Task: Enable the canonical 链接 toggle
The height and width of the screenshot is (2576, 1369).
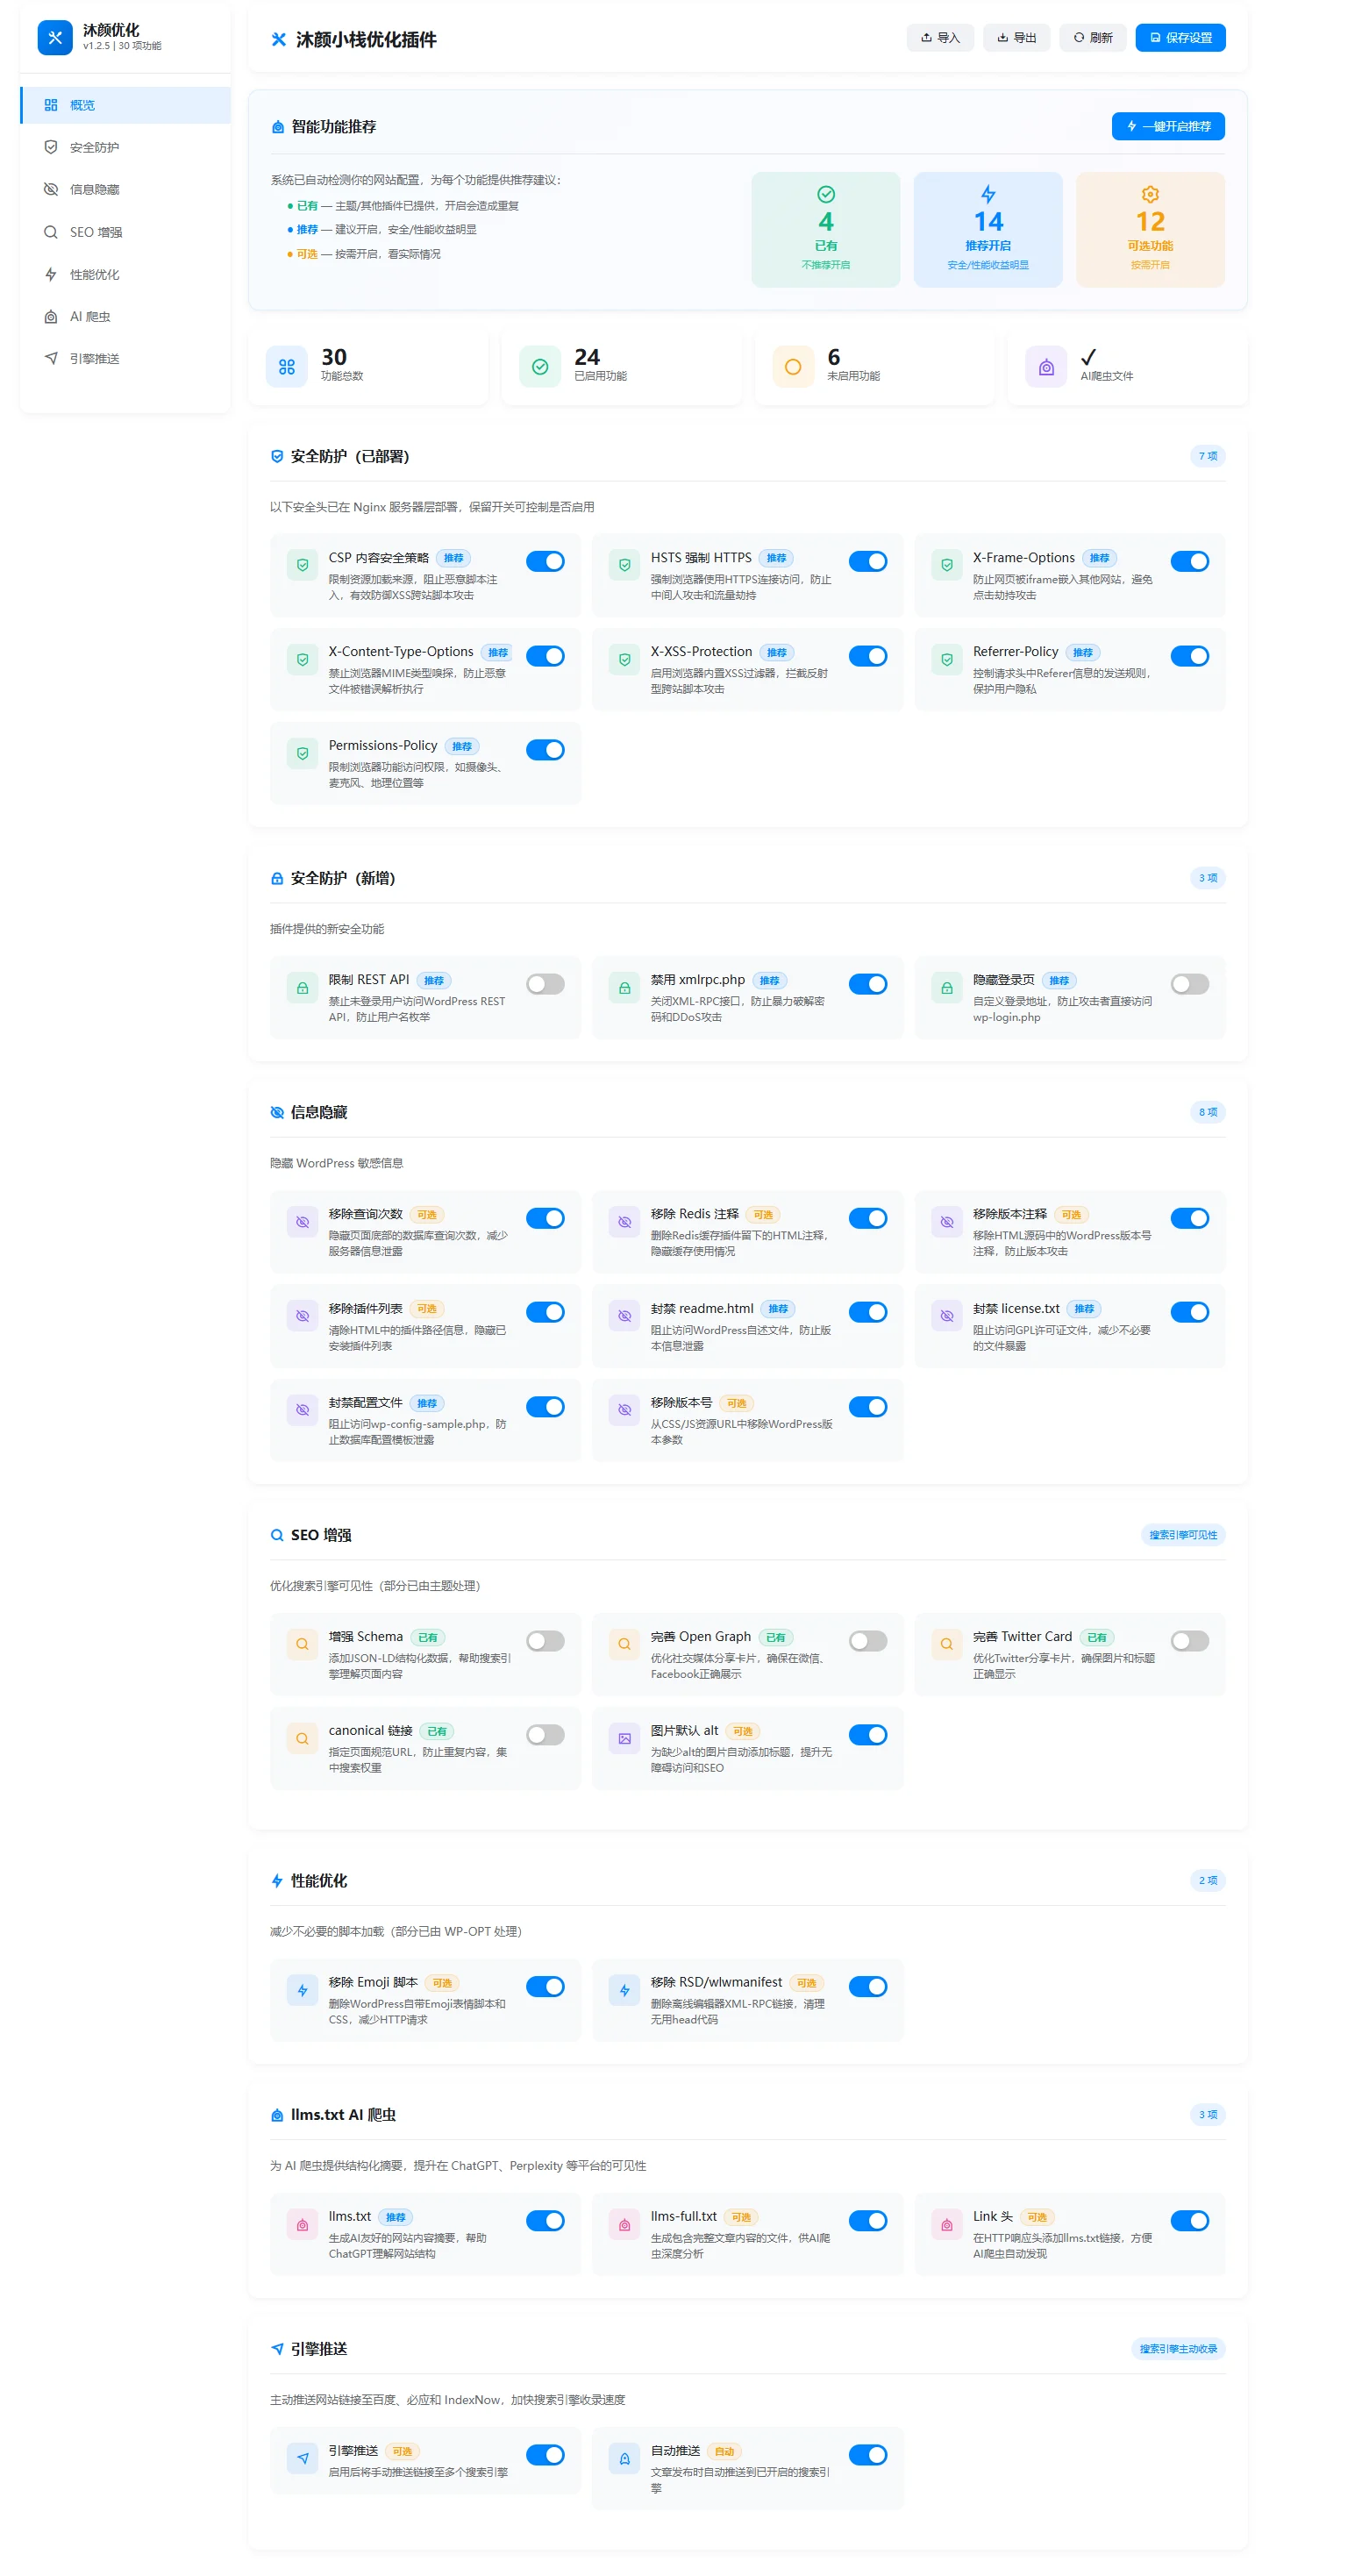Action: (x=545, y=1735)
